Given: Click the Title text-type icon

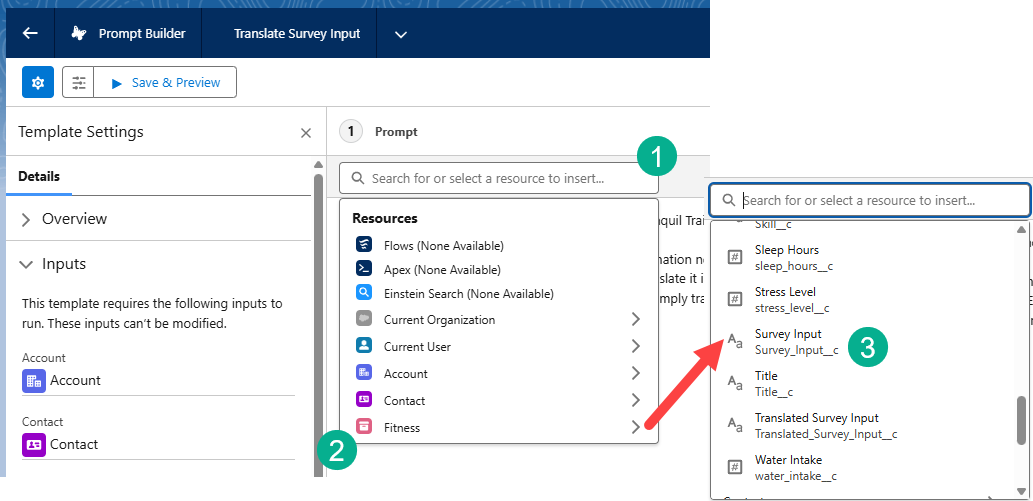Looking at the screenshot, I should click(735, 382).
